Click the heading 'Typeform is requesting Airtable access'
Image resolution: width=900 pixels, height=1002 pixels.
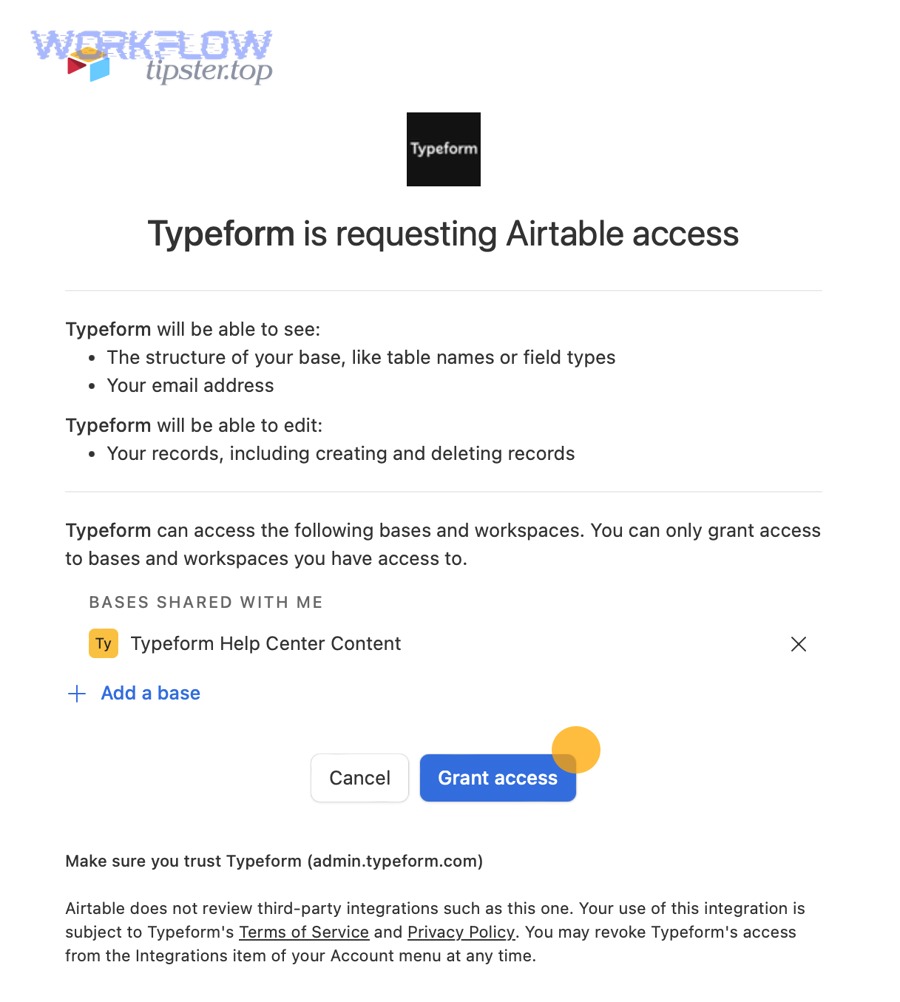[443, 234]
